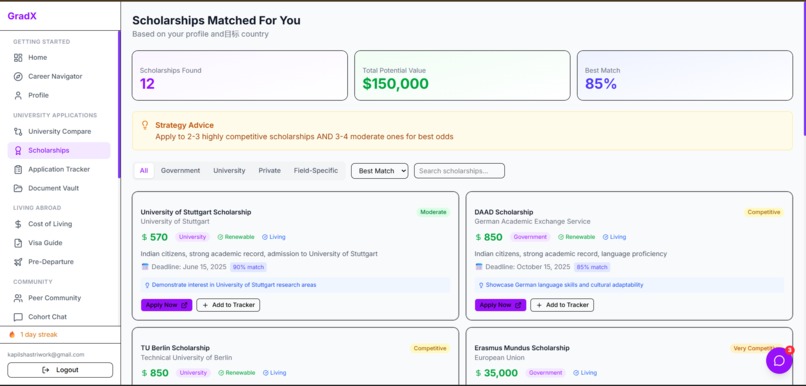This screenshot has width=806, height=386.
Task: Open Application Tracker menu item
Action: pos(59,170)
